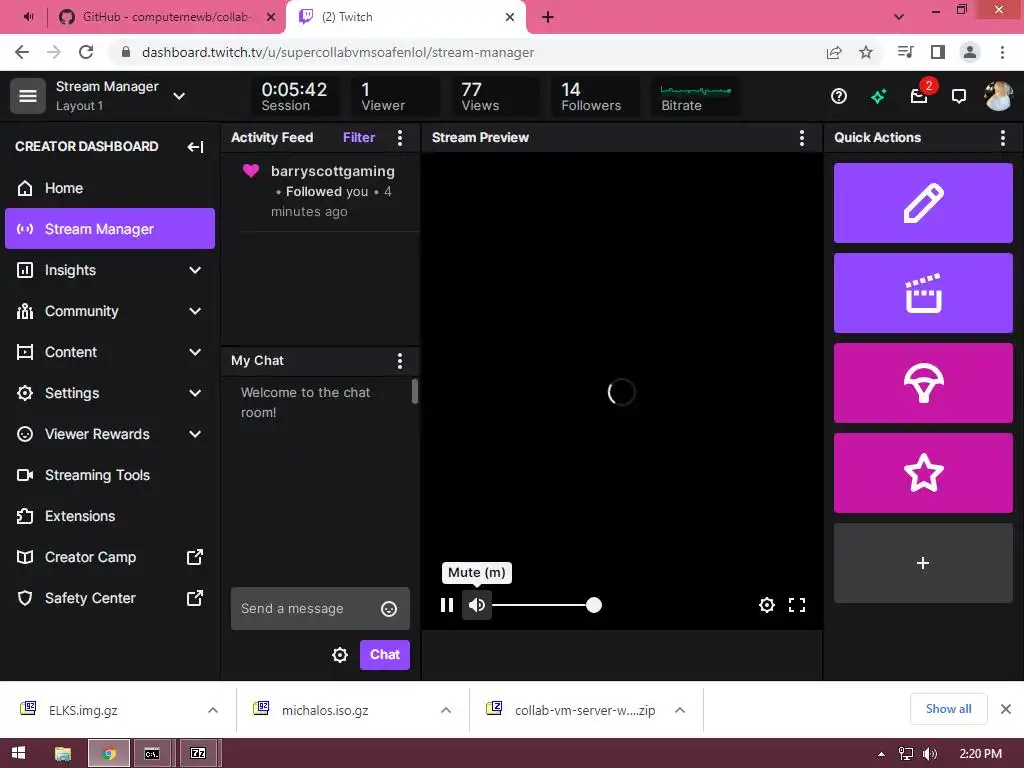The height and width of the screenshot is (768, 1024).
Task: Click the system tray volume icon
Action: click(929, 754)
